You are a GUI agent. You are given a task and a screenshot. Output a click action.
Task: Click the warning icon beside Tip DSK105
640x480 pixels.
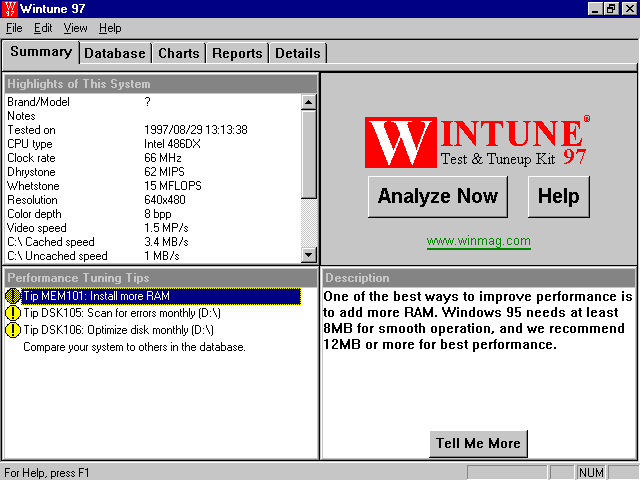tap(13, 313)
